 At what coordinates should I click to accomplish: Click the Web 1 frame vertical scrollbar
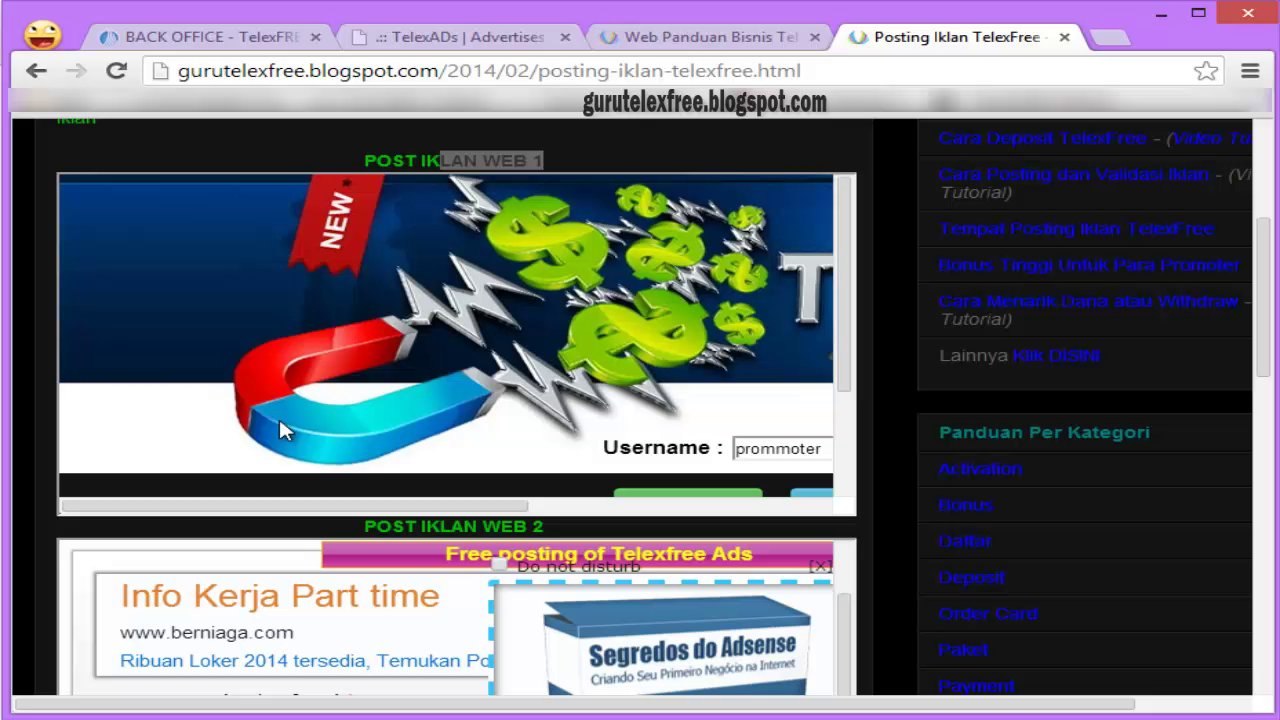coord(844,285)
